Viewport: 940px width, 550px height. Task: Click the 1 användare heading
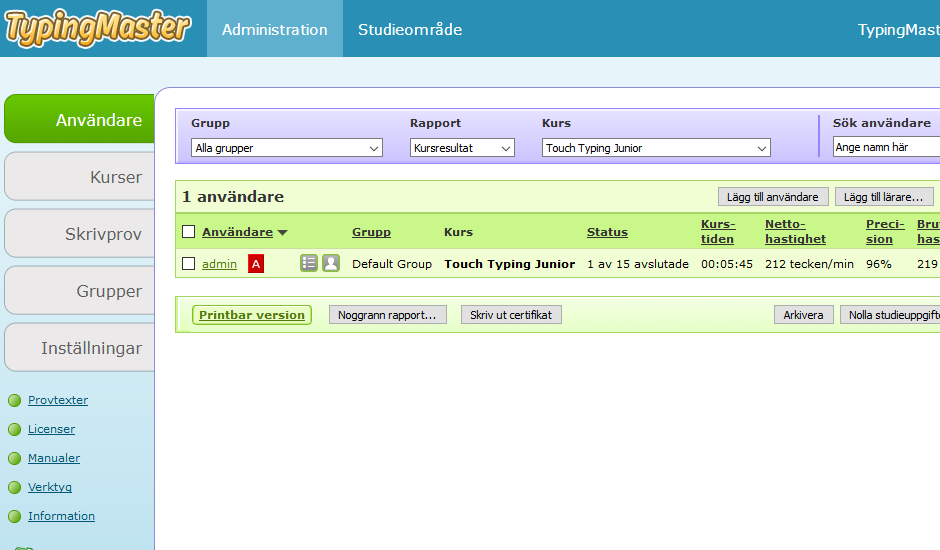233,197
